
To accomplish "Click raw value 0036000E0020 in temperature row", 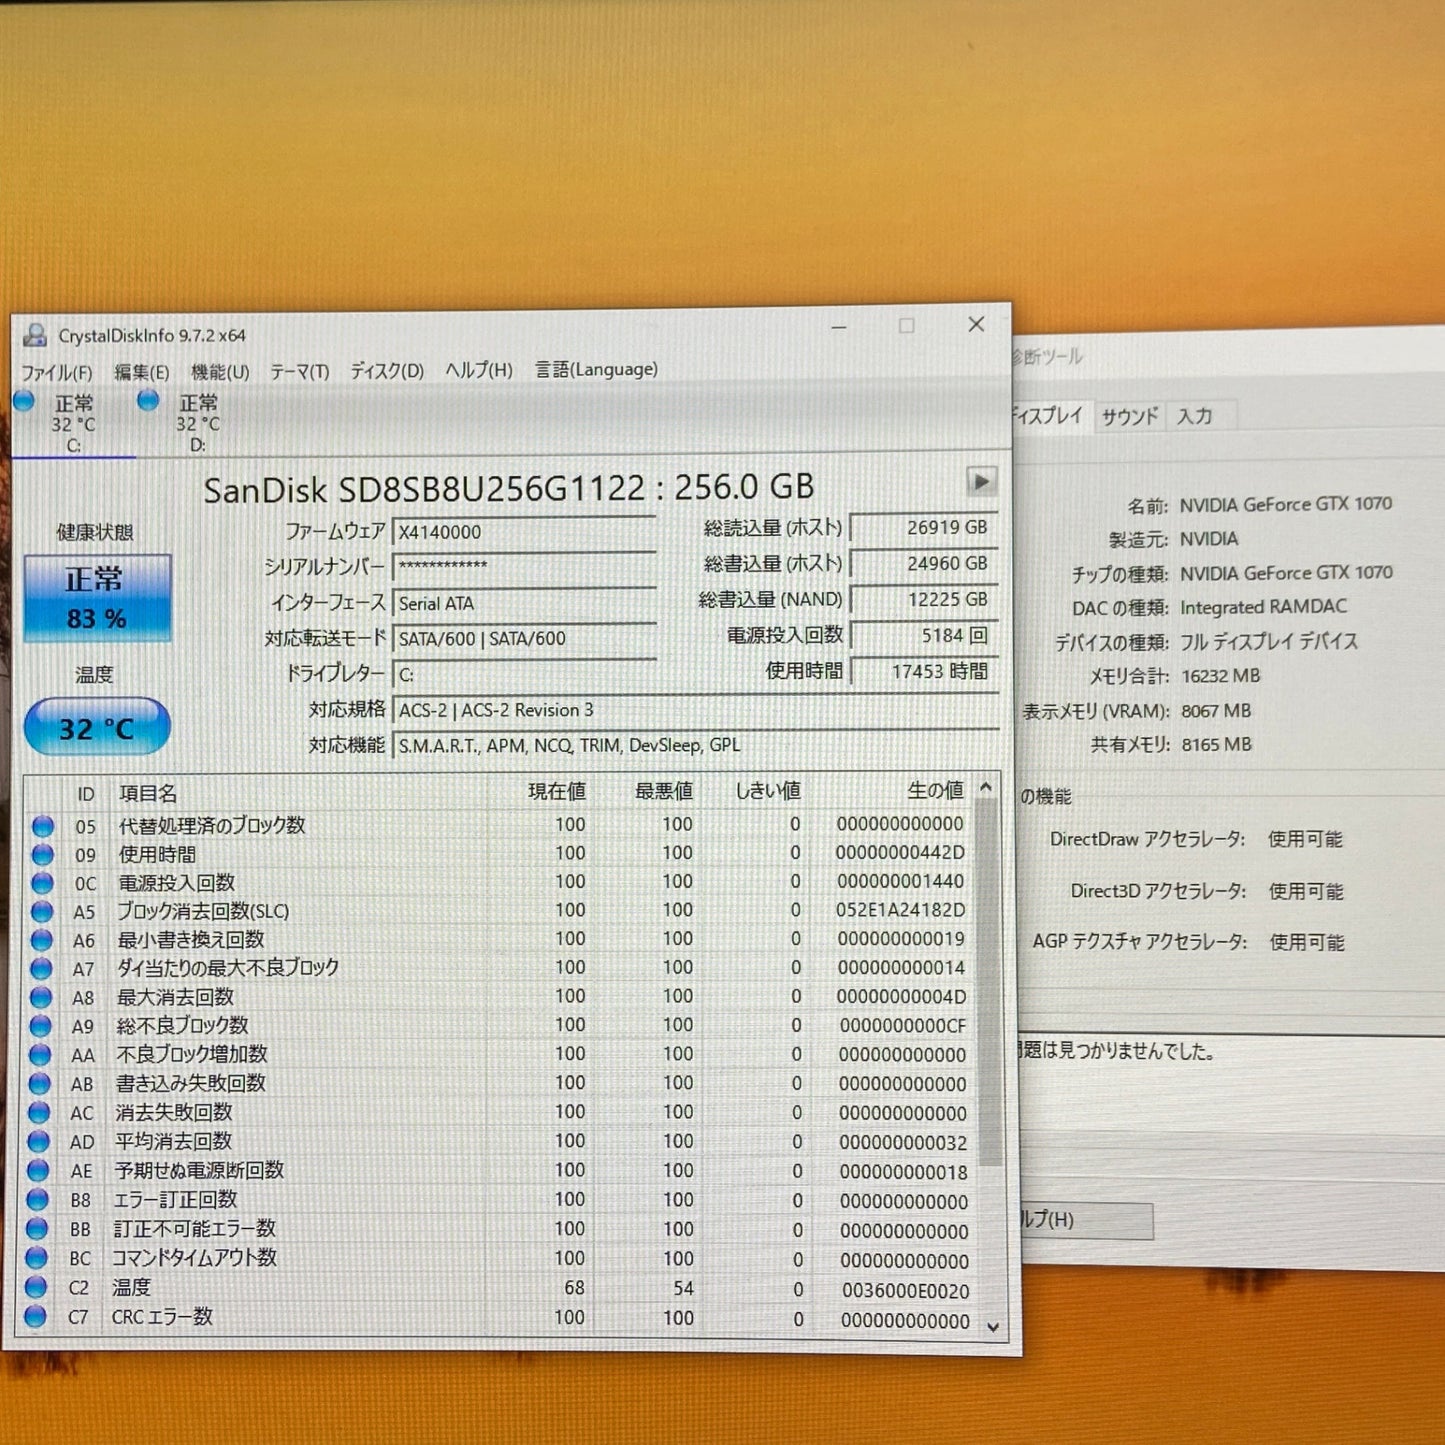I will point(905,1291).
